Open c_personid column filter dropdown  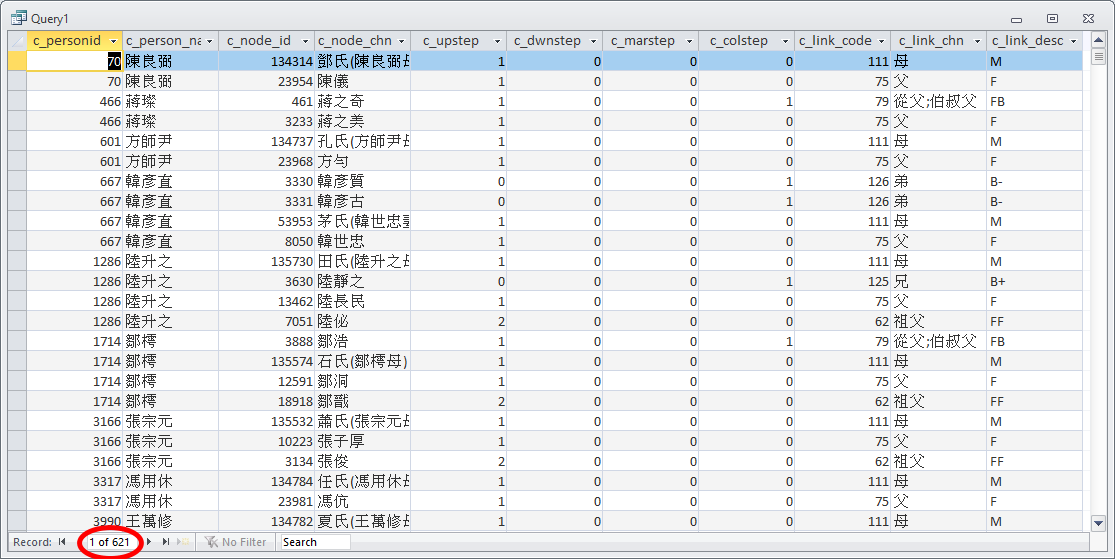[x=114, y=41]
